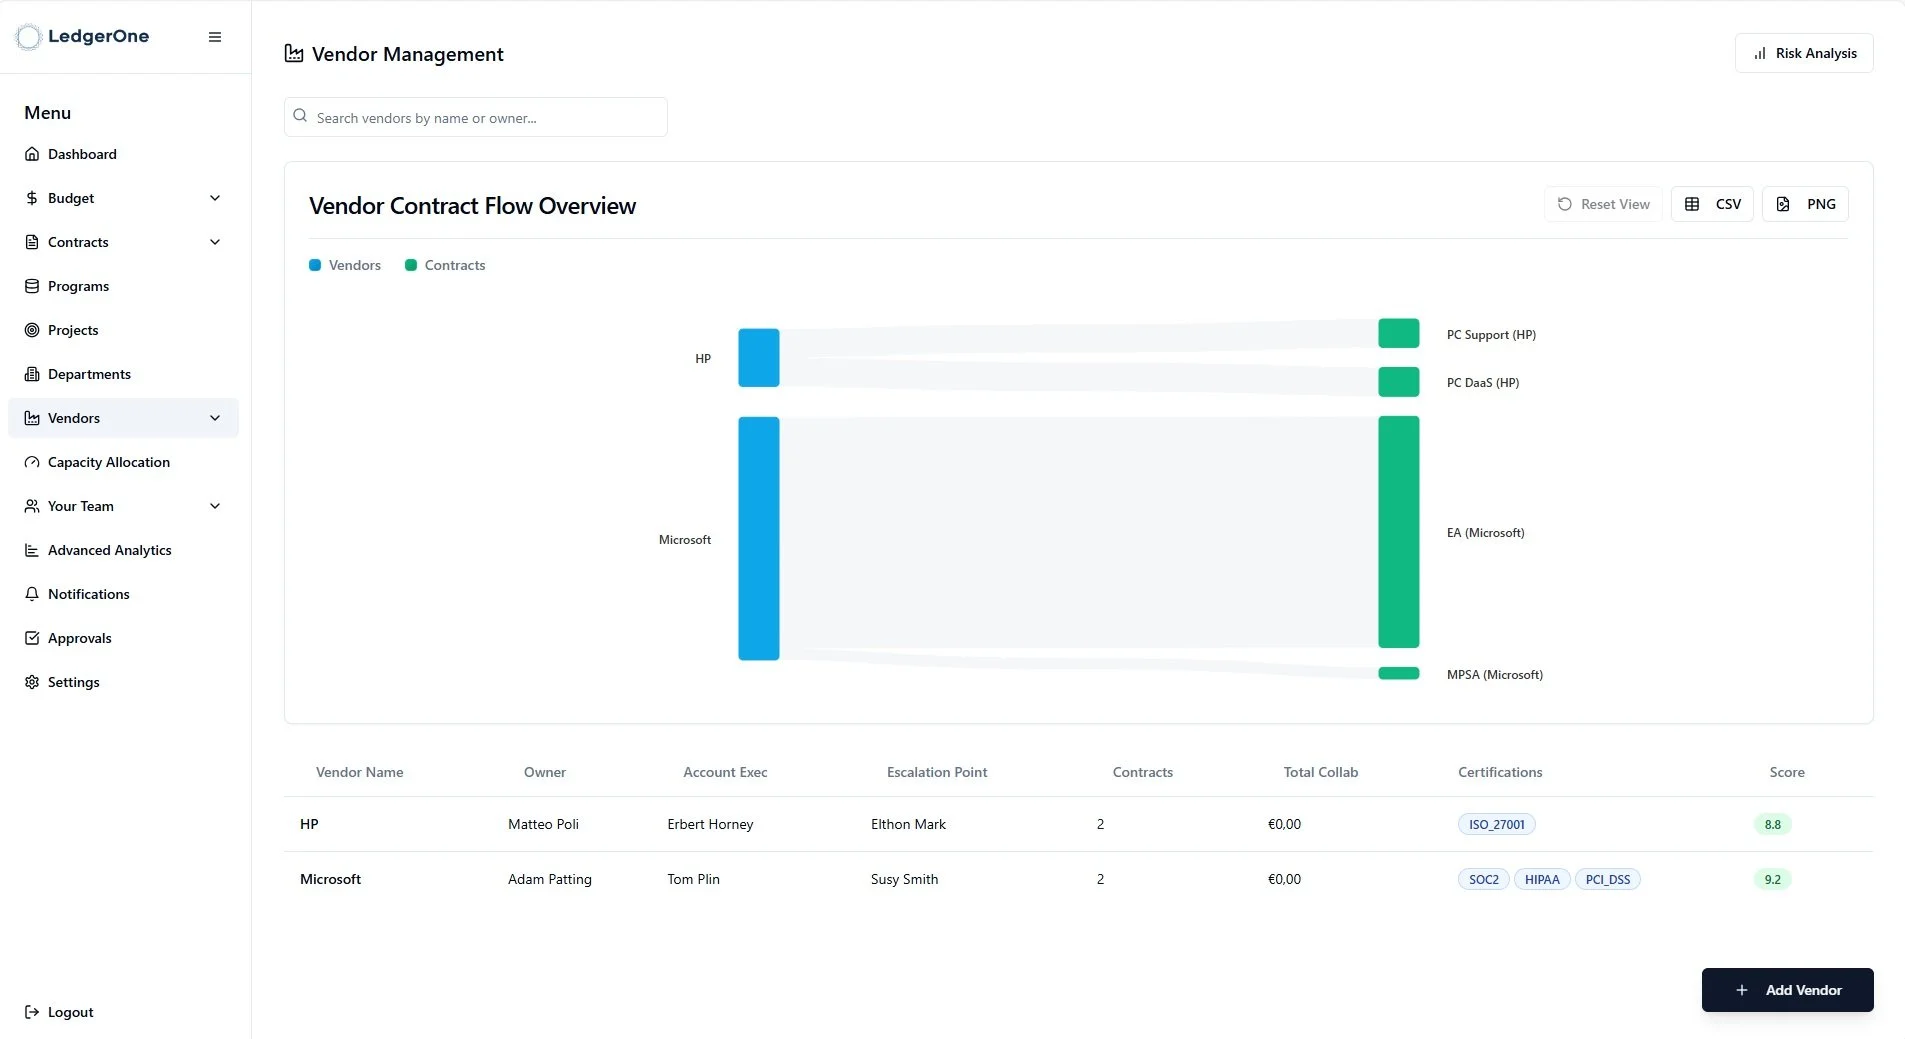Screen dimensions: 1905x1039
Task: Click the Logout icon in sidebar
Action: click(x=32, y=1012)
